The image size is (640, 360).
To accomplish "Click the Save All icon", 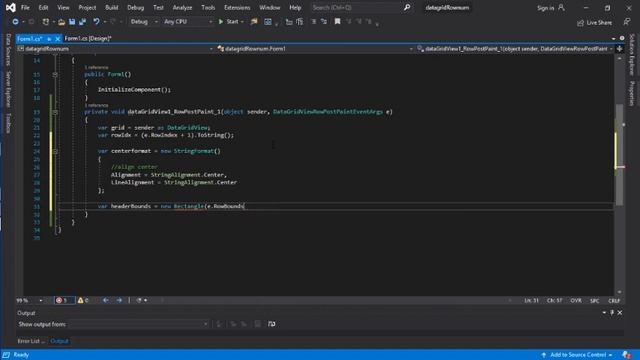I will (x=82, y=22).
